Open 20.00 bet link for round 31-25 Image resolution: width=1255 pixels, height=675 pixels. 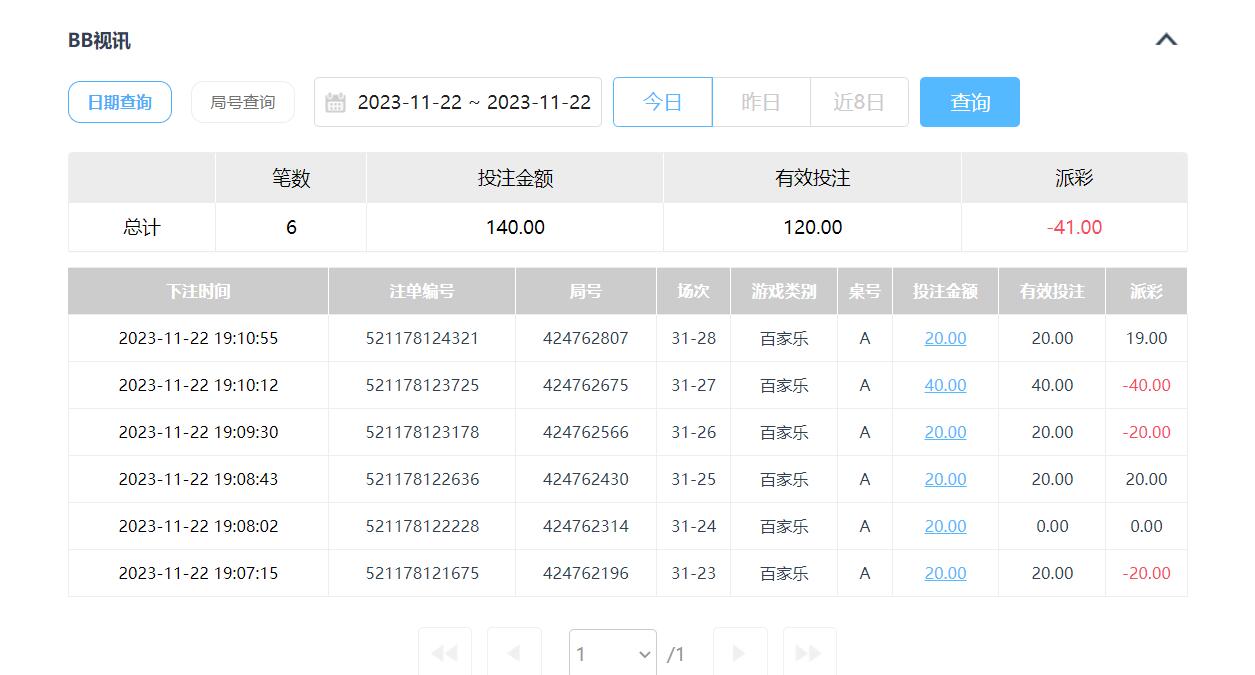click(945, 479)
